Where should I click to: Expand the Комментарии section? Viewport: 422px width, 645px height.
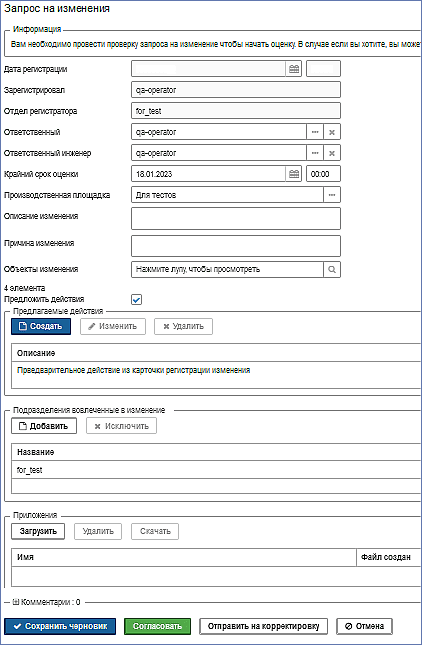[16, 602]
